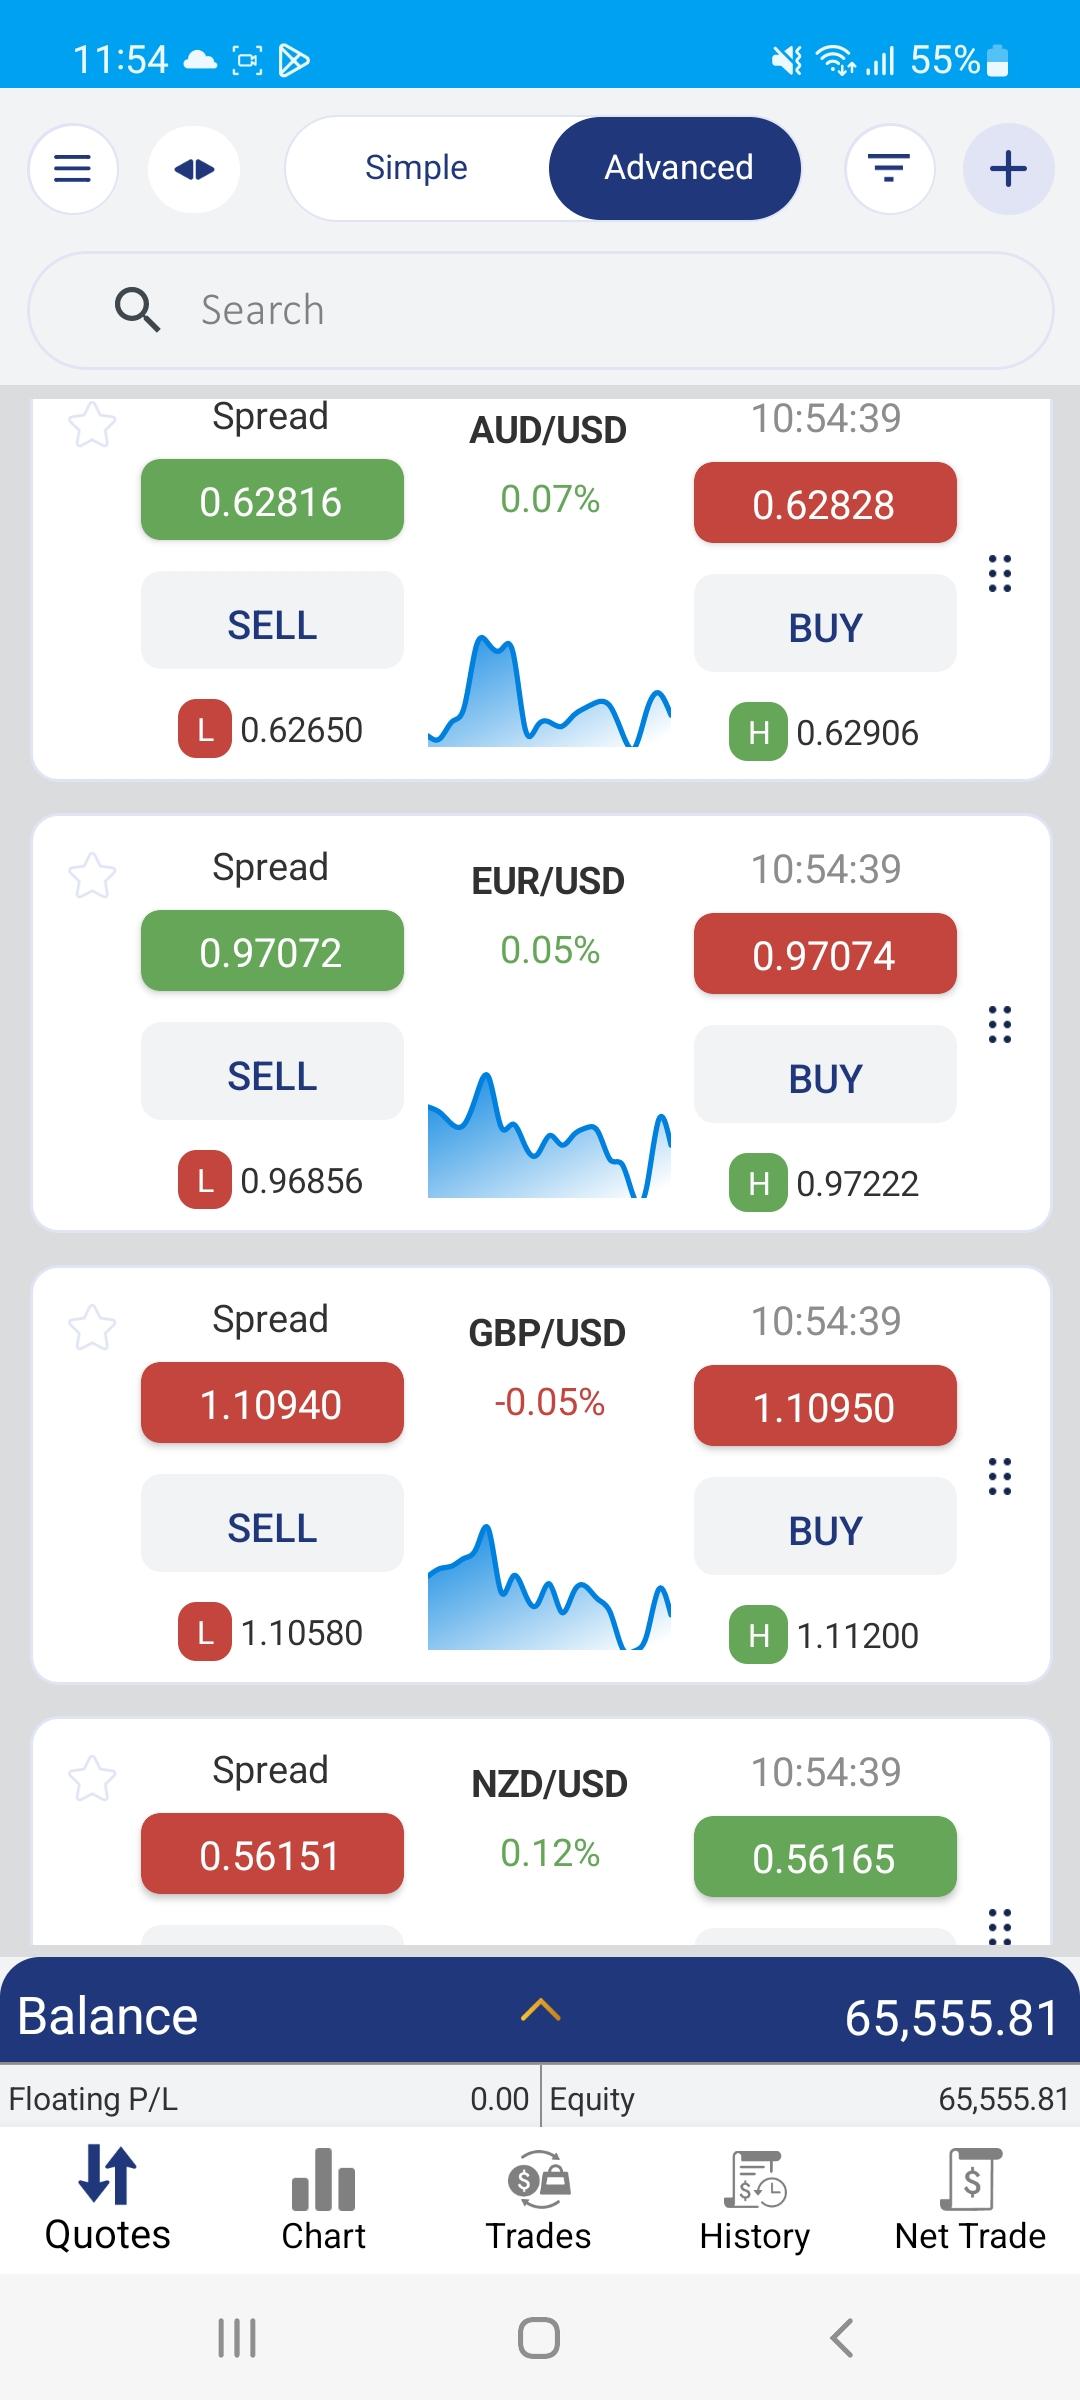Screen dimensions: 1080x2400
Task: Open the hamburger menu
Action: [x=72, y=168]
